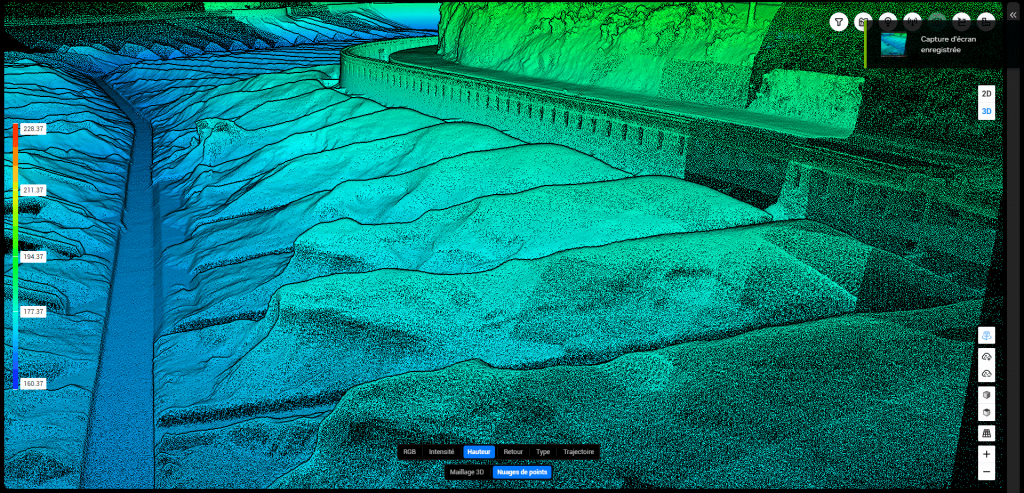The width and height of the screenshot is (1024, 493).
Task: Zoom out with the minus button
Action: pos(986,471)
